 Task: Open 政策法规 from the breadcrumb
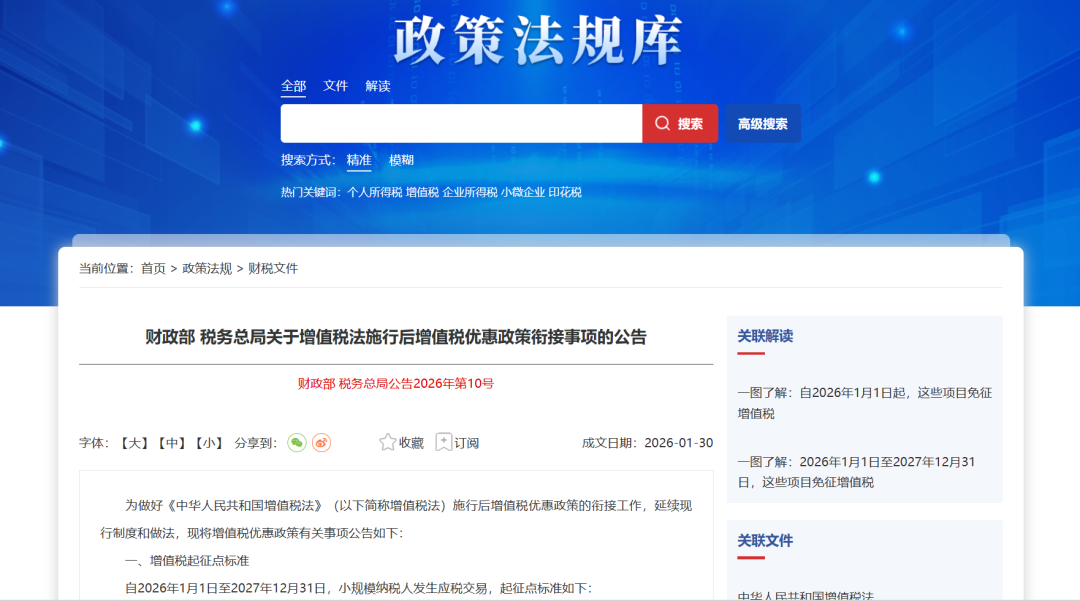click(x=208, y=268)
